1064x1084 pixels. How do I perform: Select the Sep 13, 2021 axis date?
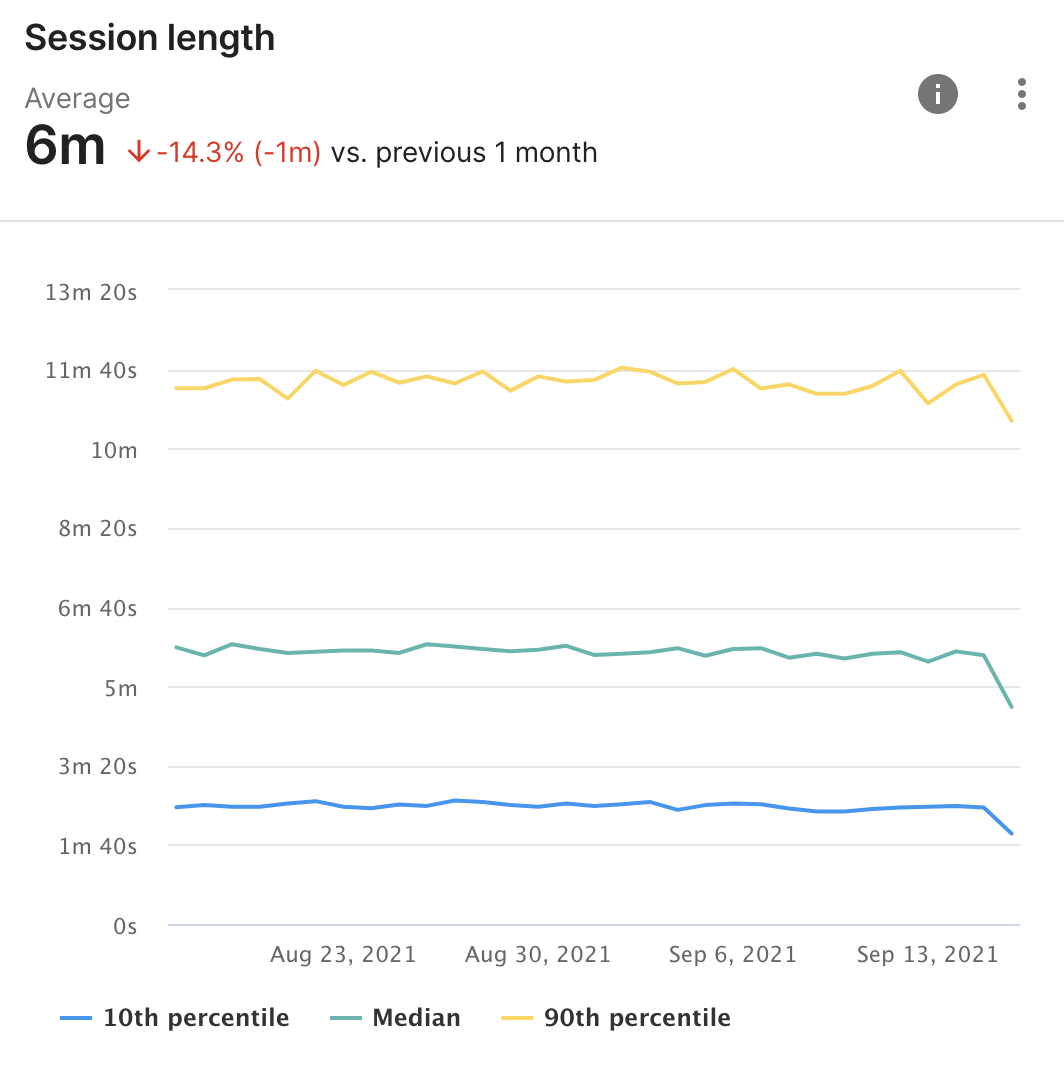(927, 955)
